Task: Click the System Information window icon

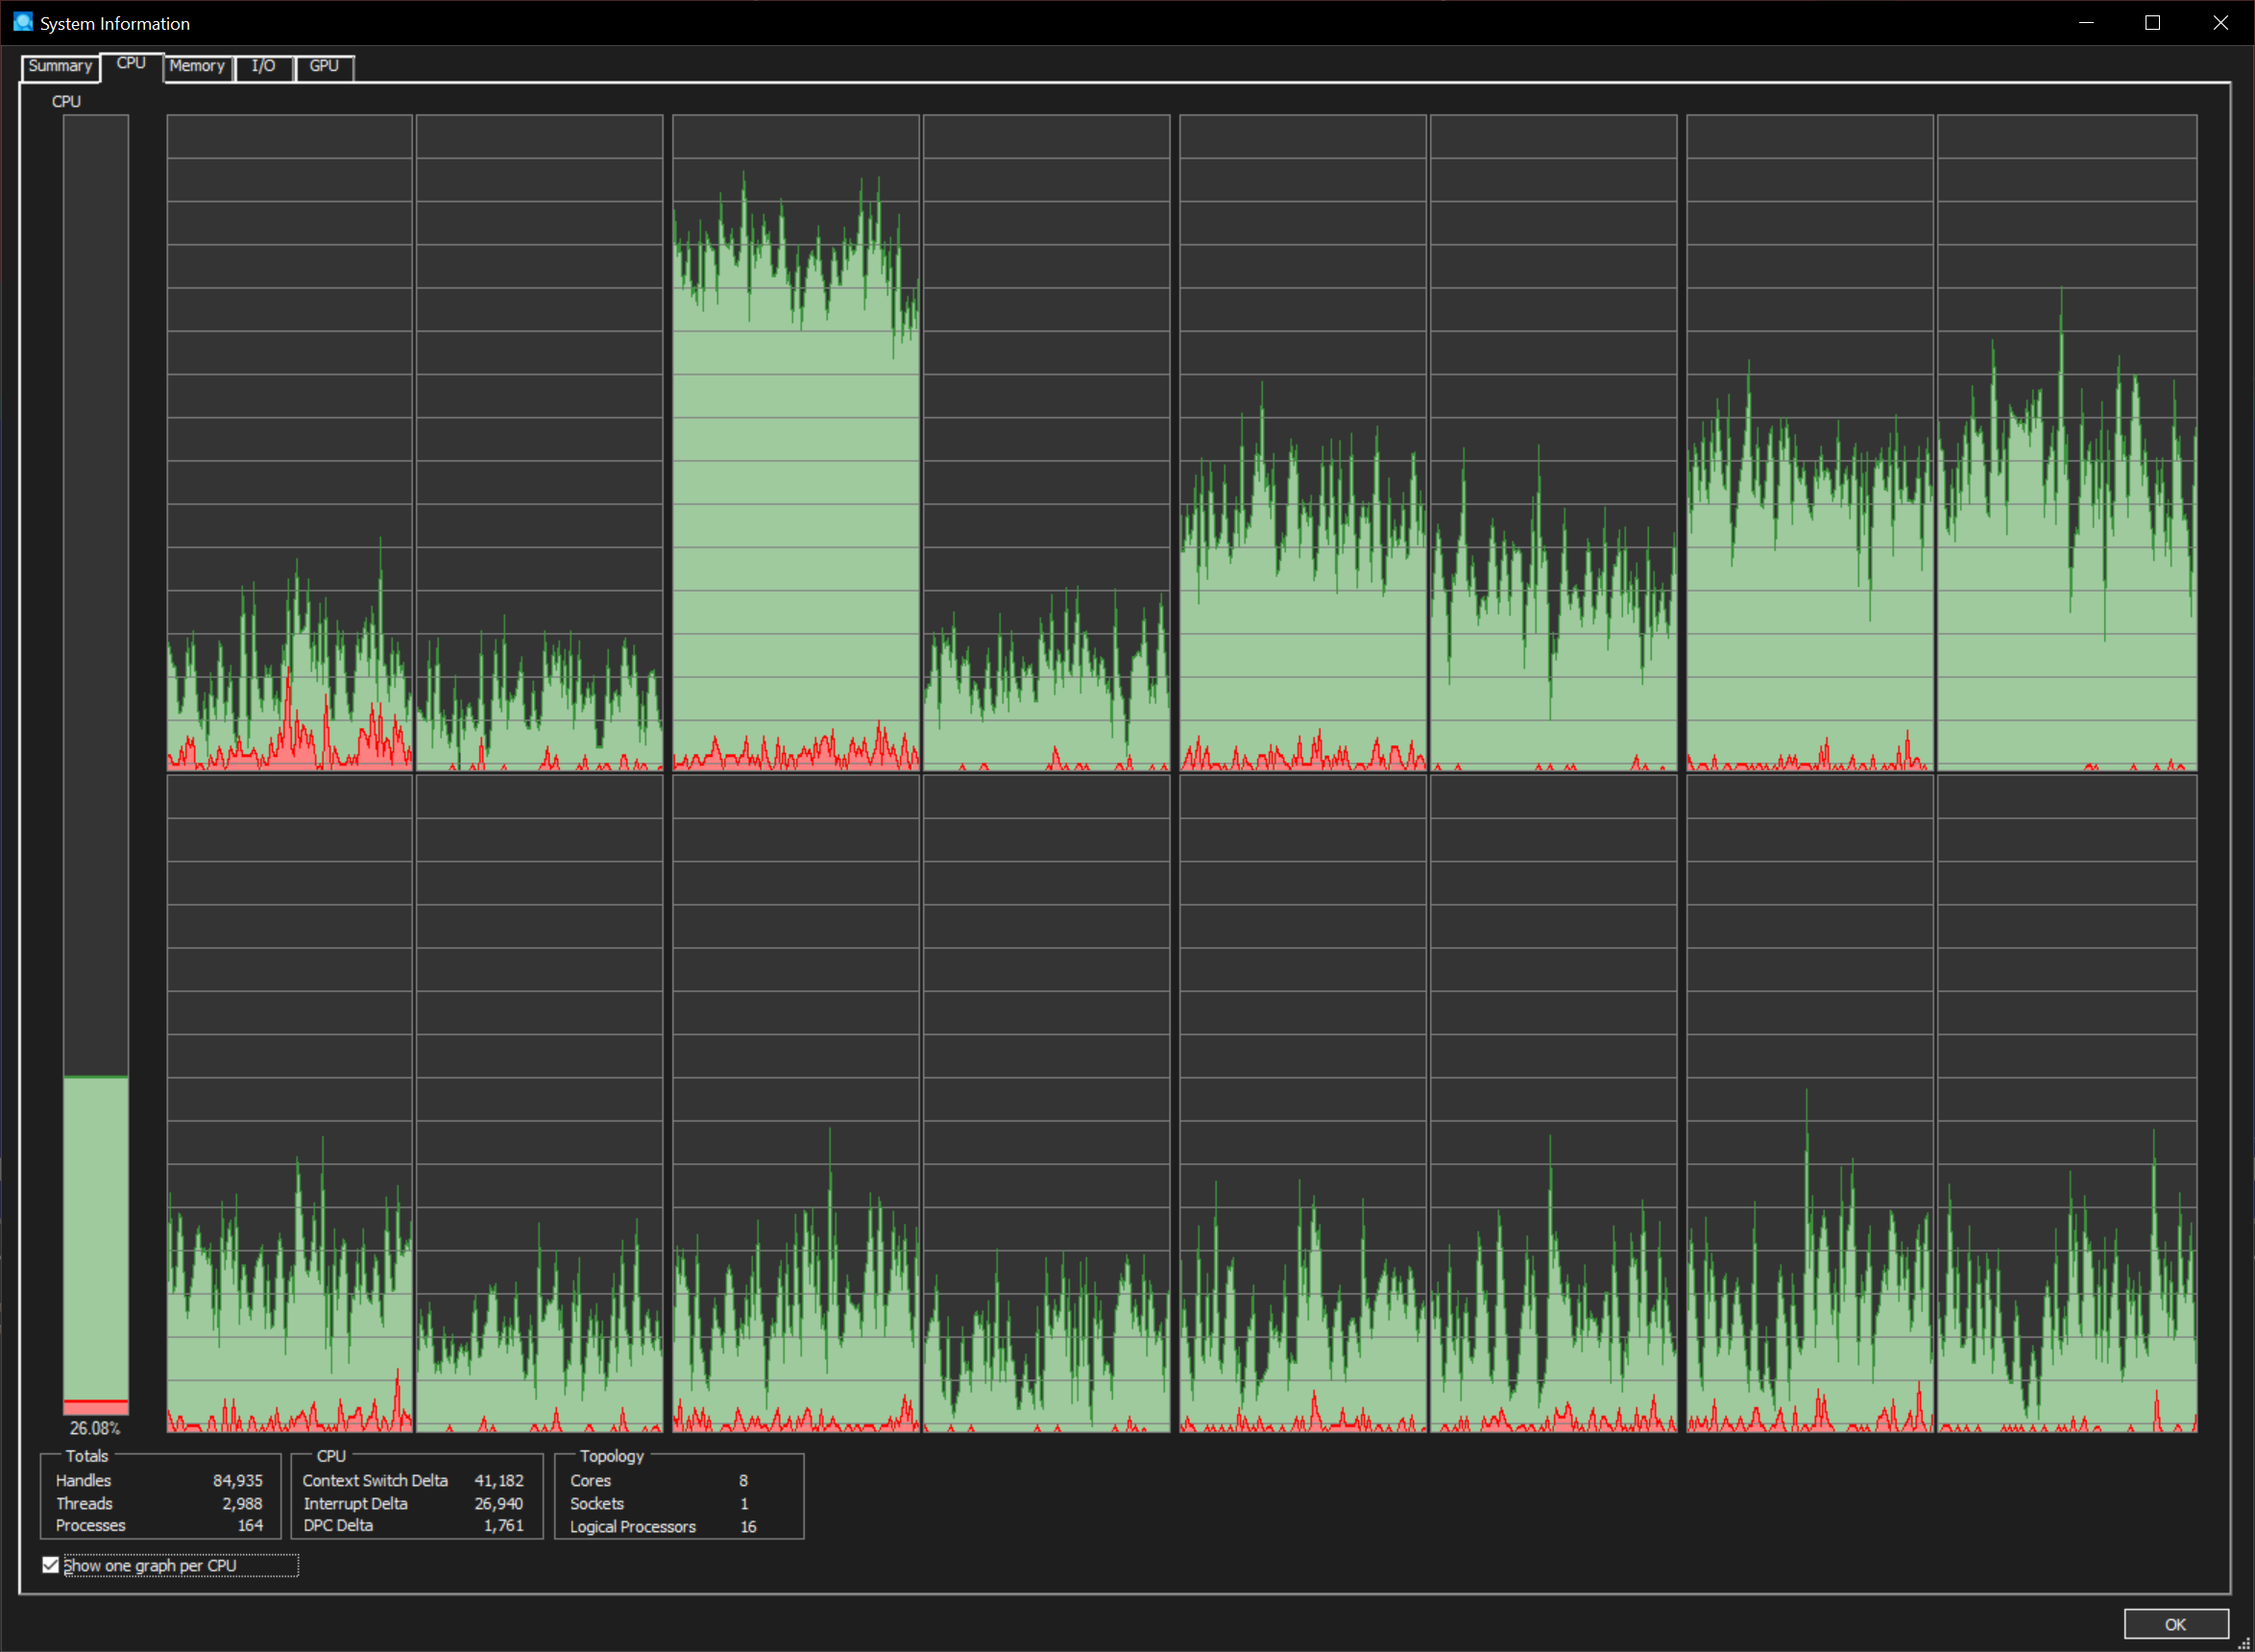Action: tap(22, 22)
